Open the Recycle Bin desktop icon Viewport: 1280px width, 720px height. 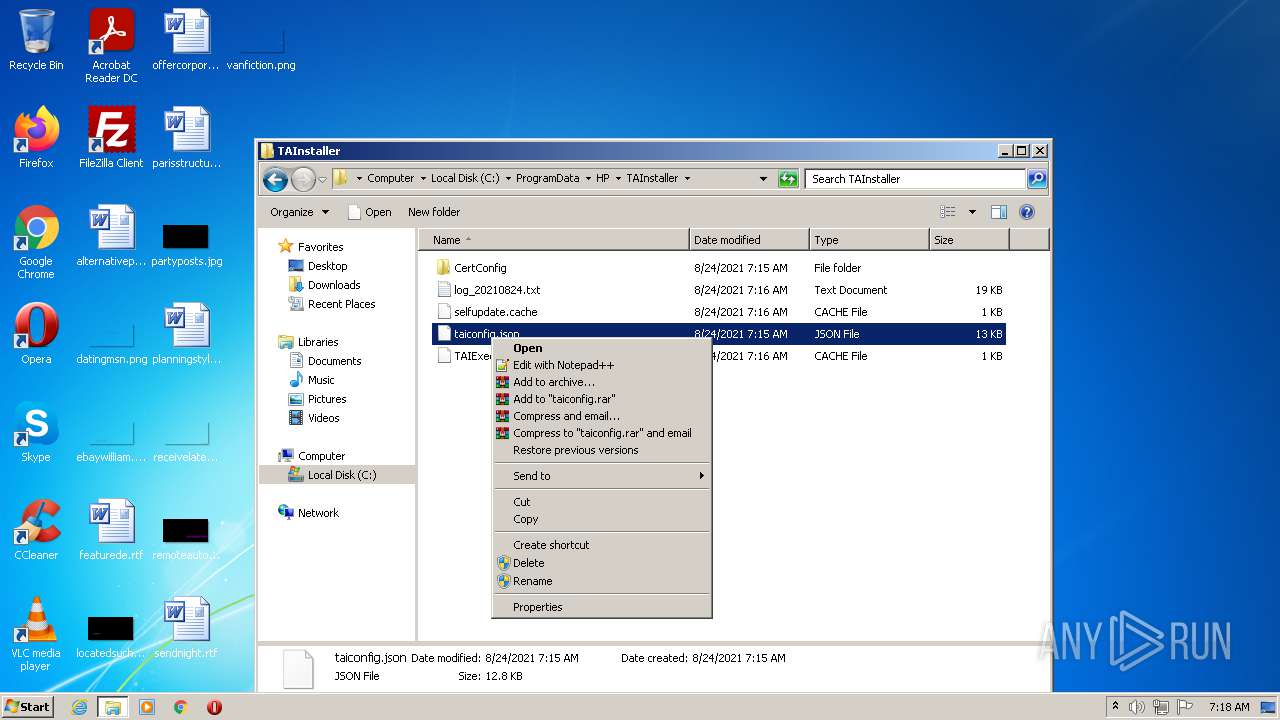36,40
